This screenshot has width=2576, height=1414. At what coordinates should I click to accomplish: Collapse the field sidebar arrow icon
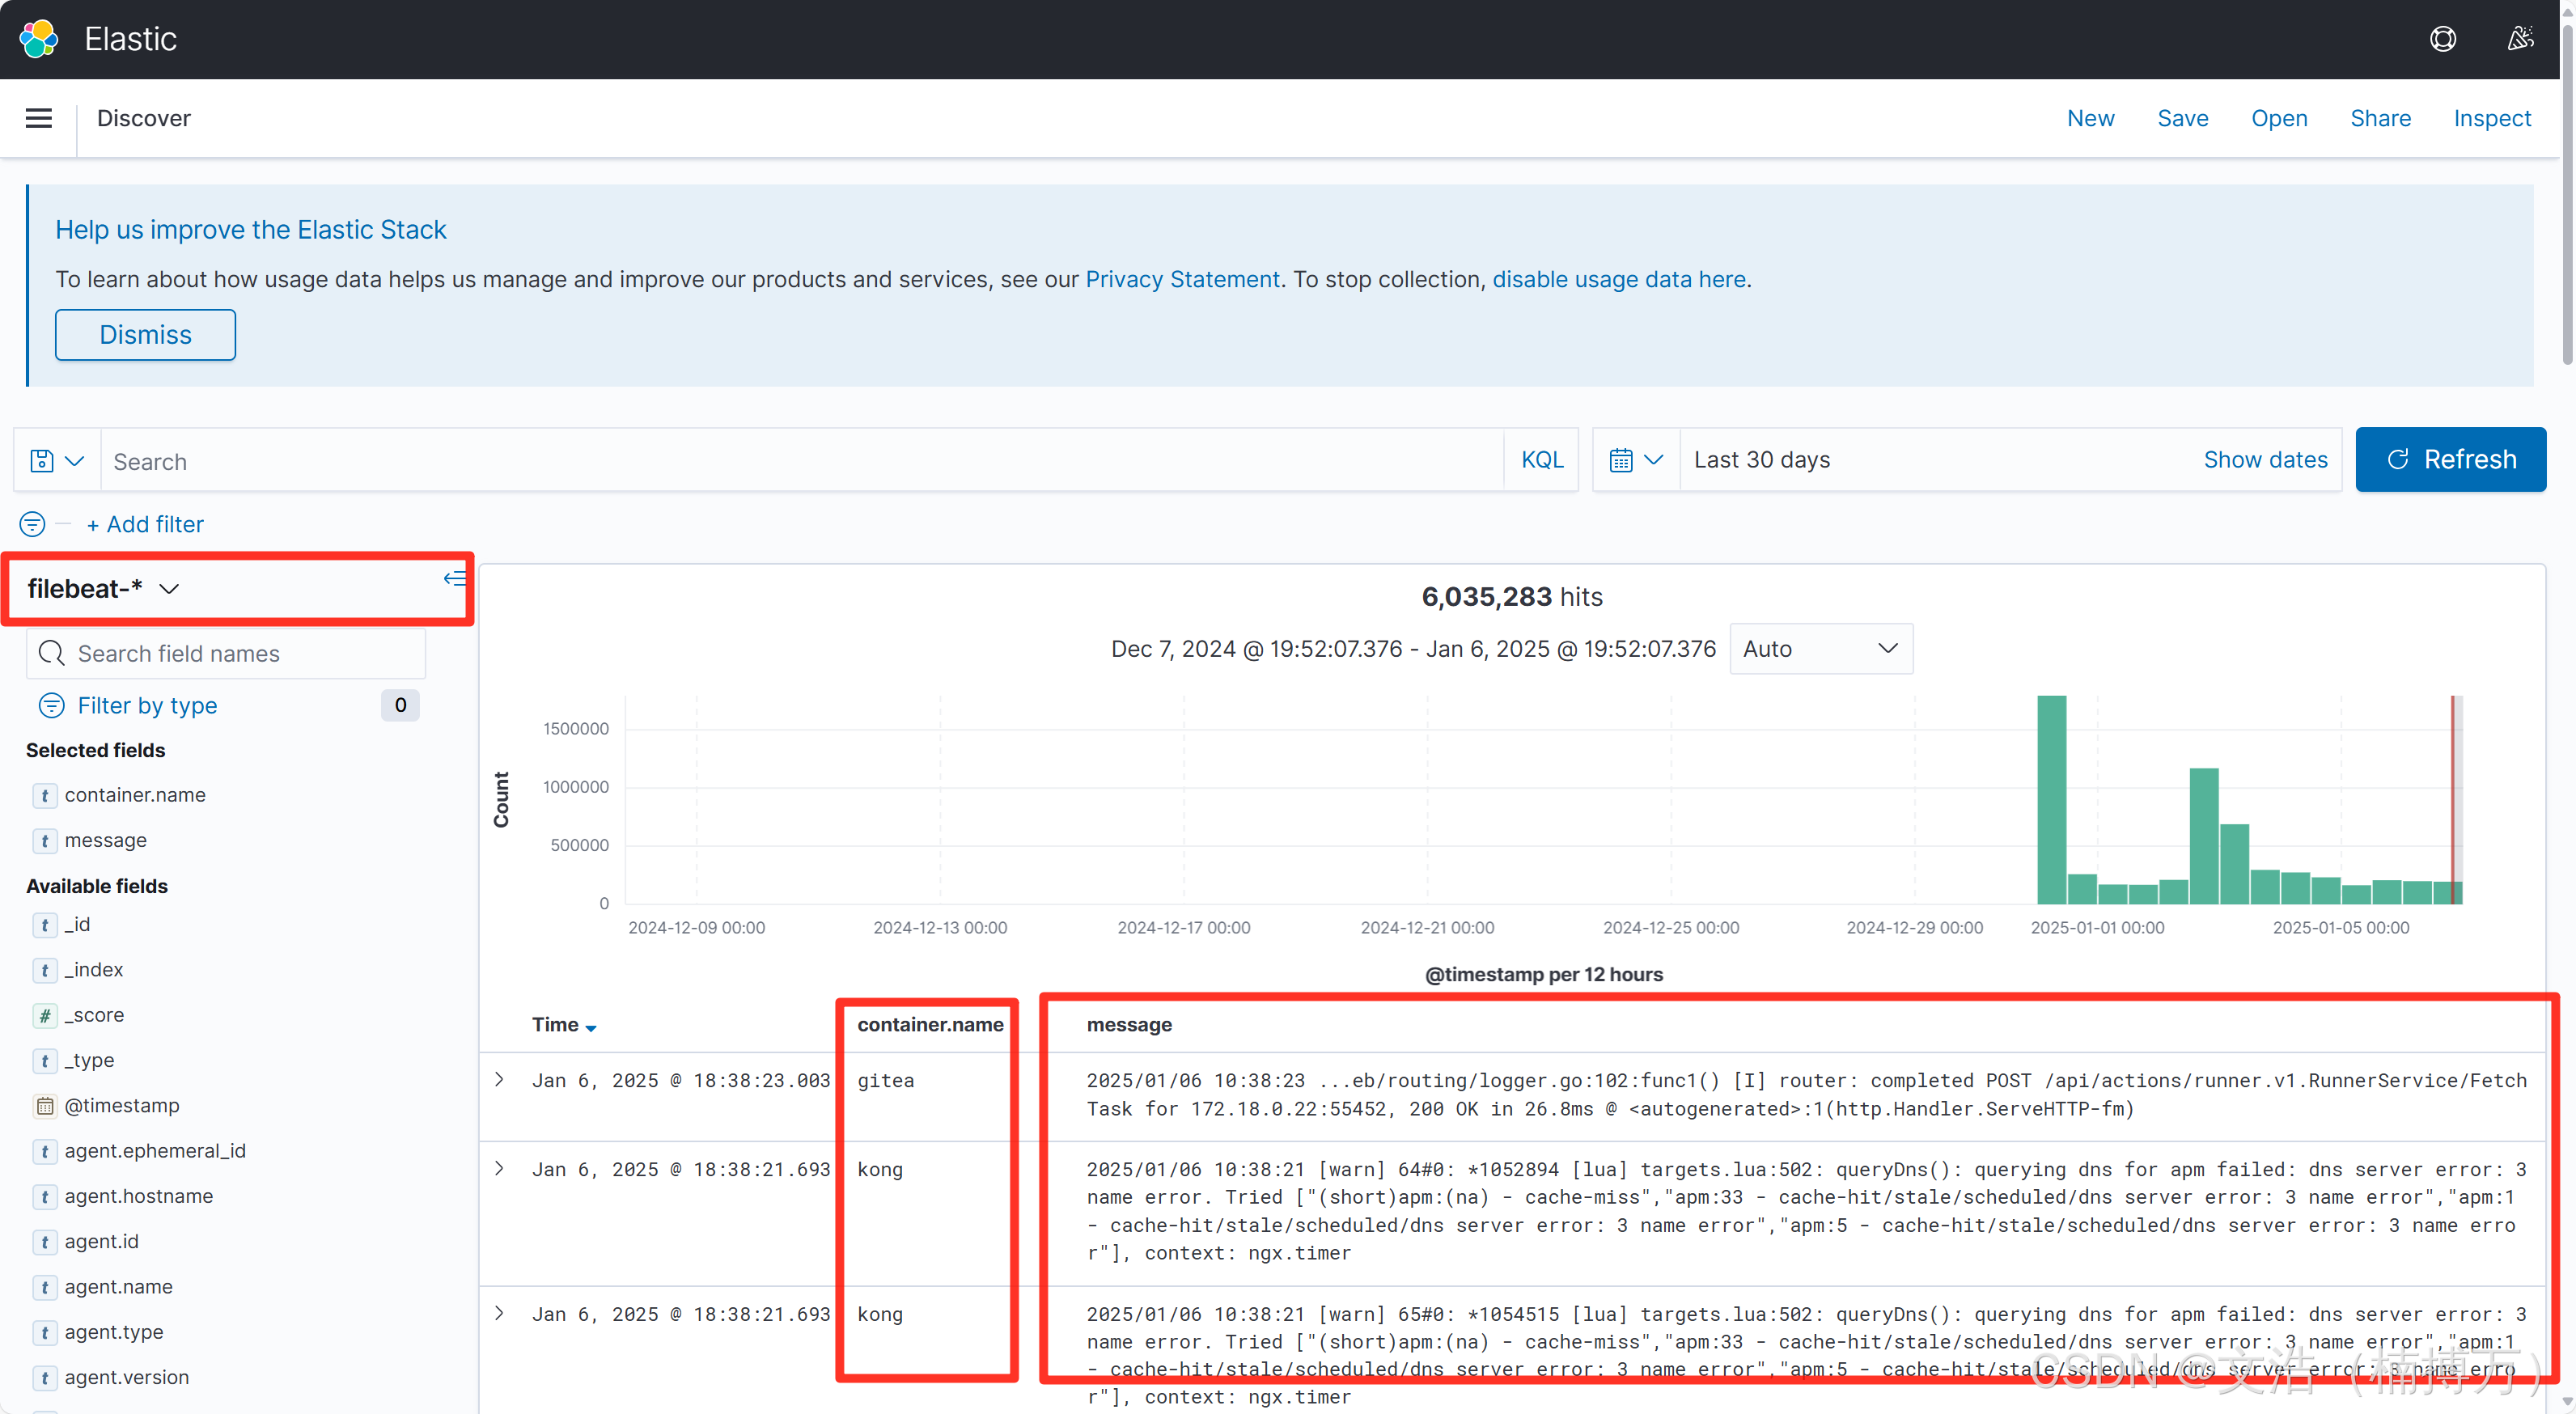point(454,578)
